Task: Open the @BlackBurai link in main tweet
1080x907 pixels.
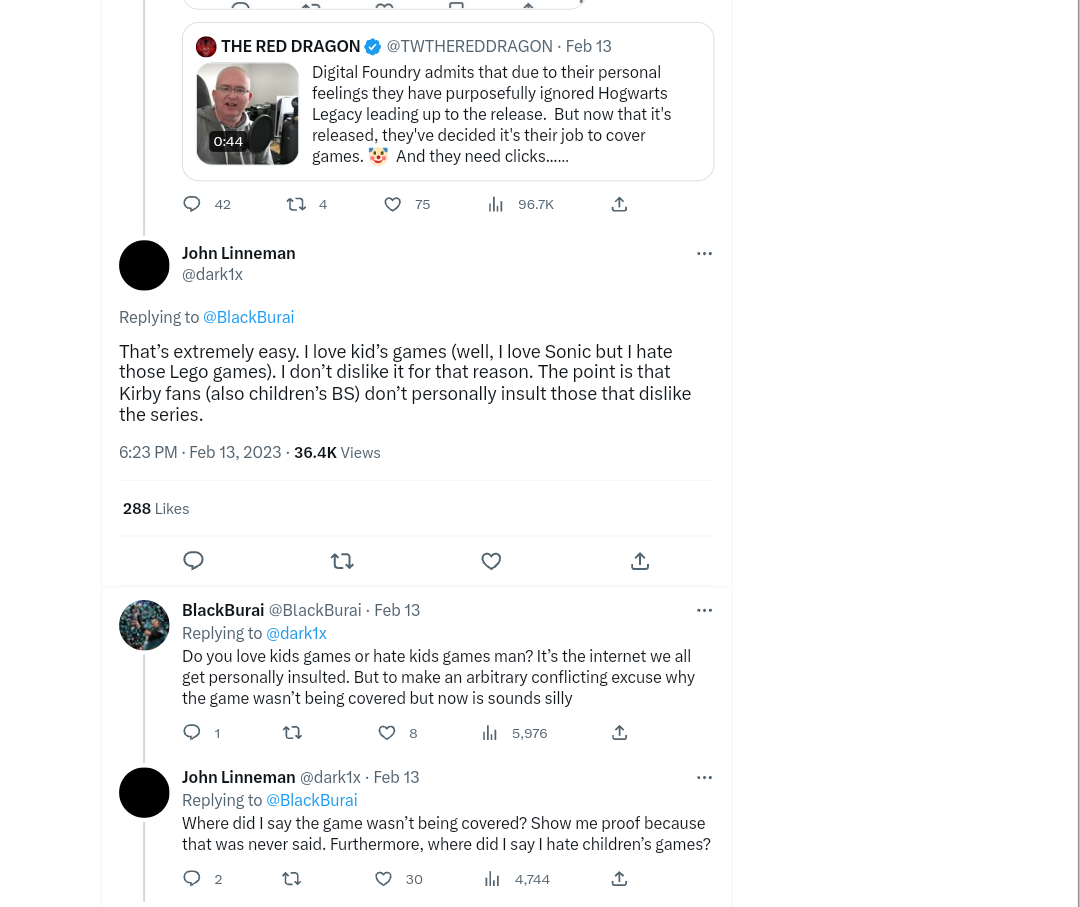Action: tap(248, 317)
